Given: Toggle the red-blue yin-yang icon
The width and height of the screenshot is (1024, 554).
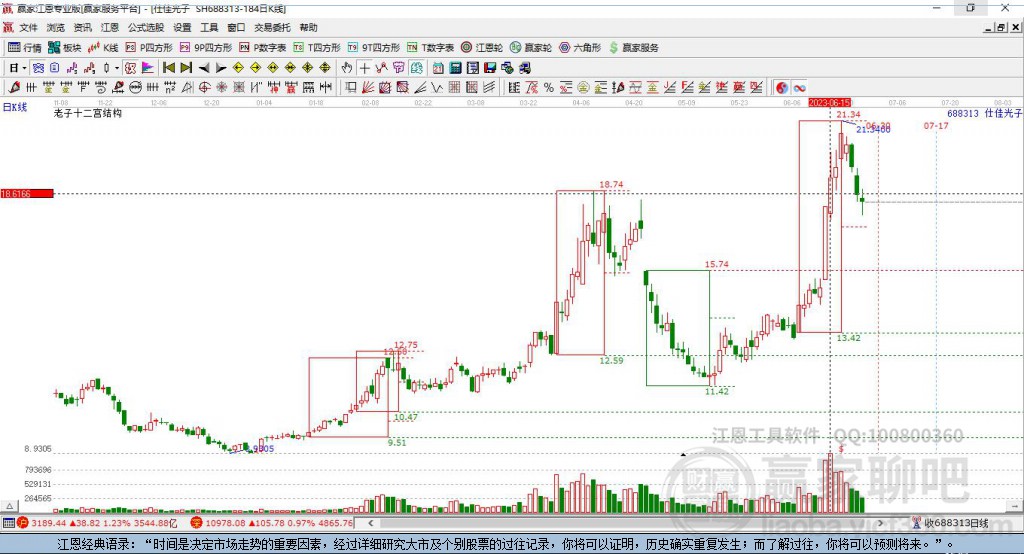Looking at the screenshot, I should (x=781, y=88).
